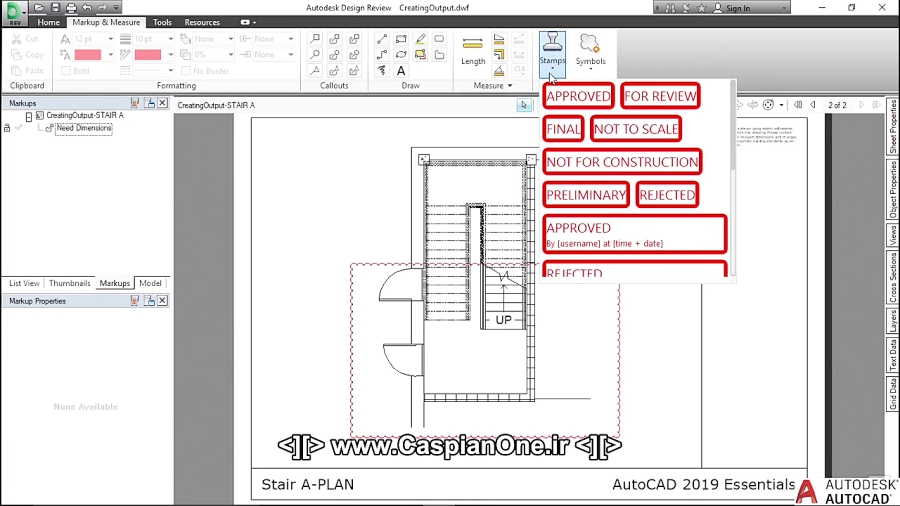Open the Model tab
The width and height of the screenshot is (900, 506).
150,283
